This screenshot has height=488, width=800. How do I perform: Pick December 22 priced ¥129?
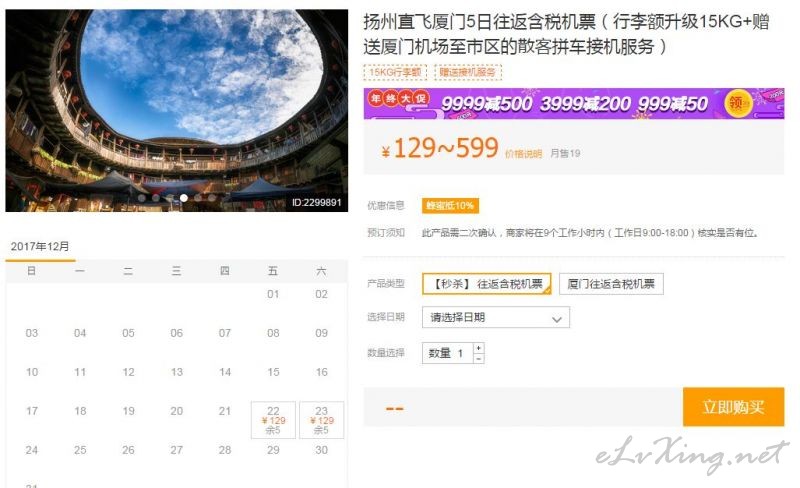tap(273, 420)
